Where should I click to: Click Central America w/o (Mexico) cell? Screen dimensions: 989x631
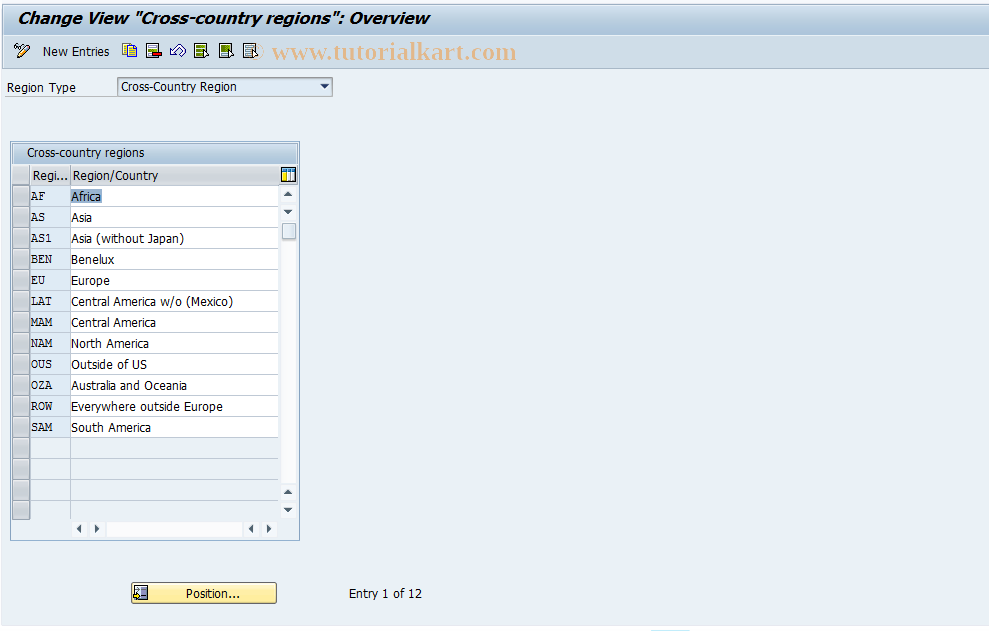coord(174,301)
